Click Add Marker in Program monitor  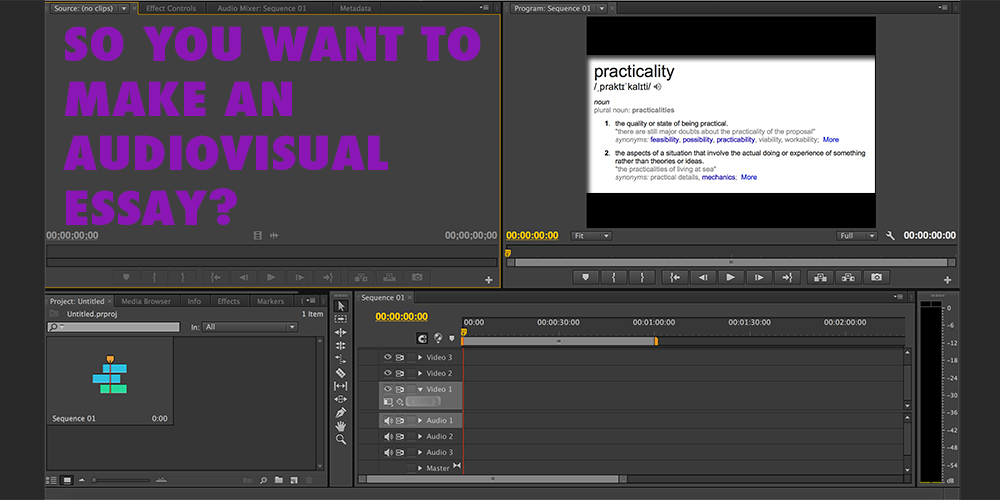pos(585,277)
